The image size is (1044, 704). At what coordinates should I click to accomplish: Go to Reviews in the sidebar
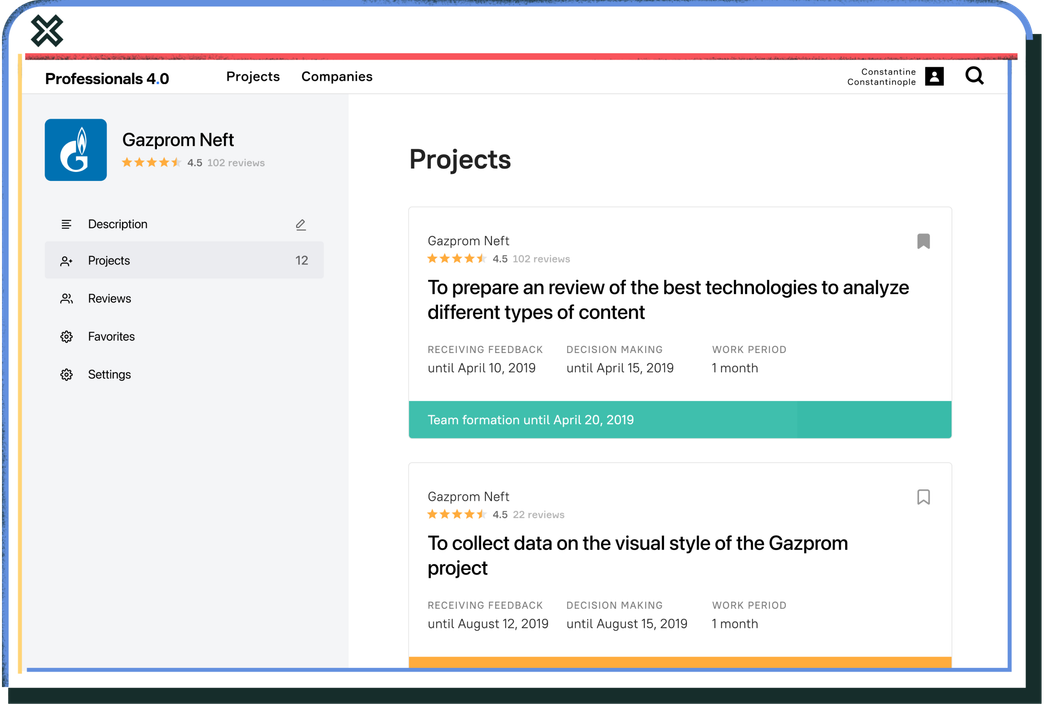(110, 298)
